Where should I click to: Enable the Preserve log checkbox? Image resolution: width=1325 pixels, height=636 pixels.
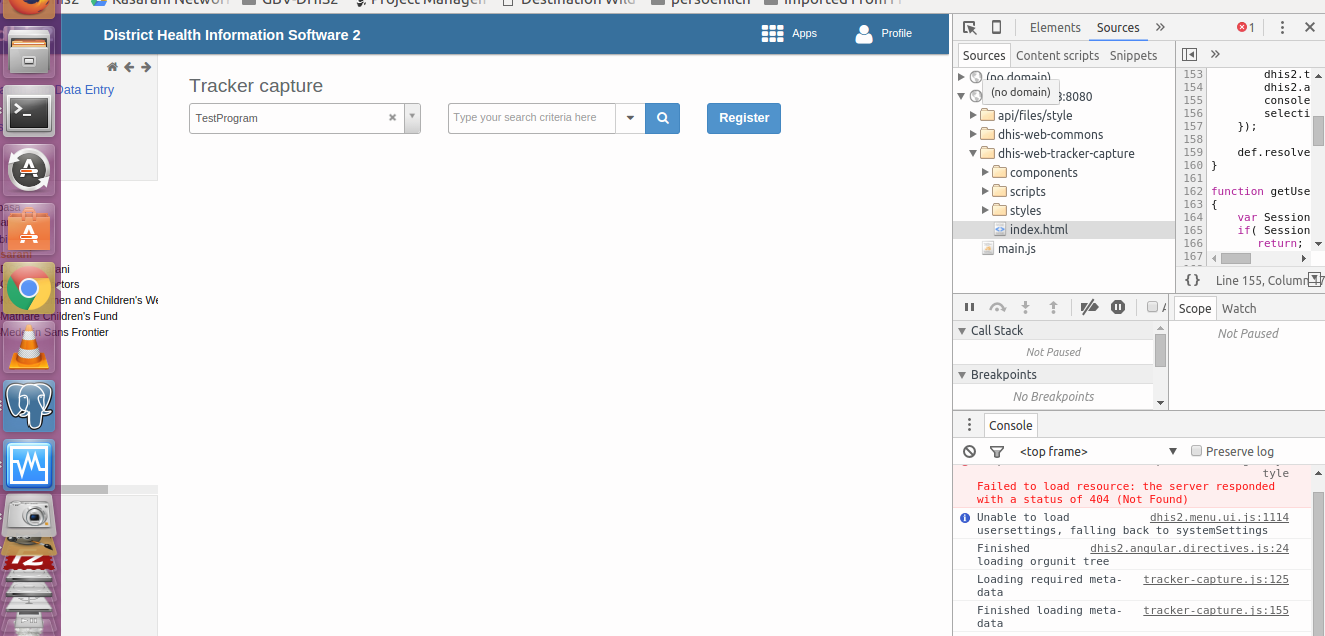click(1196, 451)
